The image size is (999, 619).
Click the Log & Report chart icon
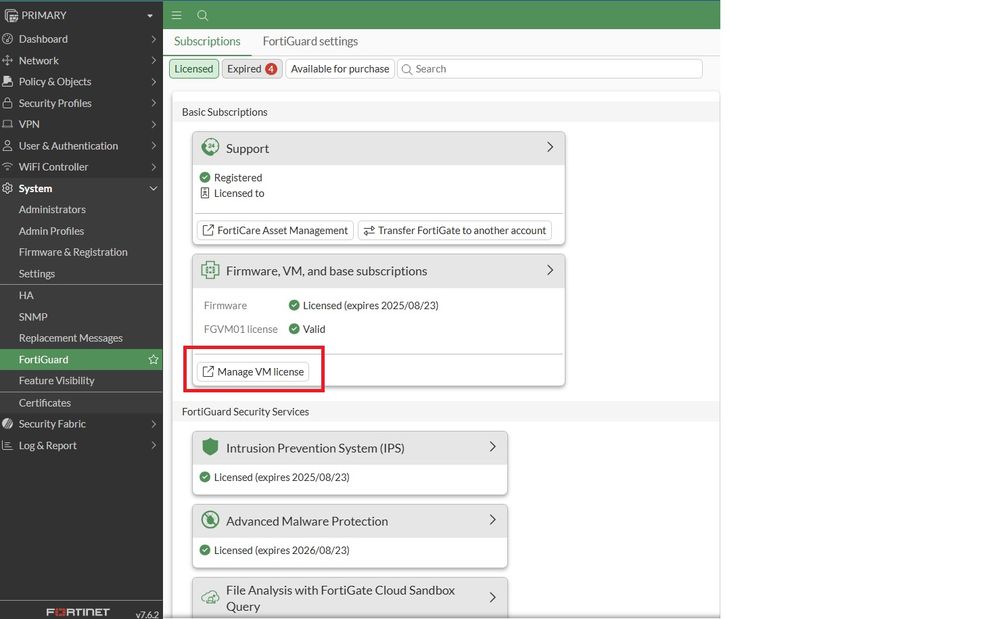coord(8,445)
